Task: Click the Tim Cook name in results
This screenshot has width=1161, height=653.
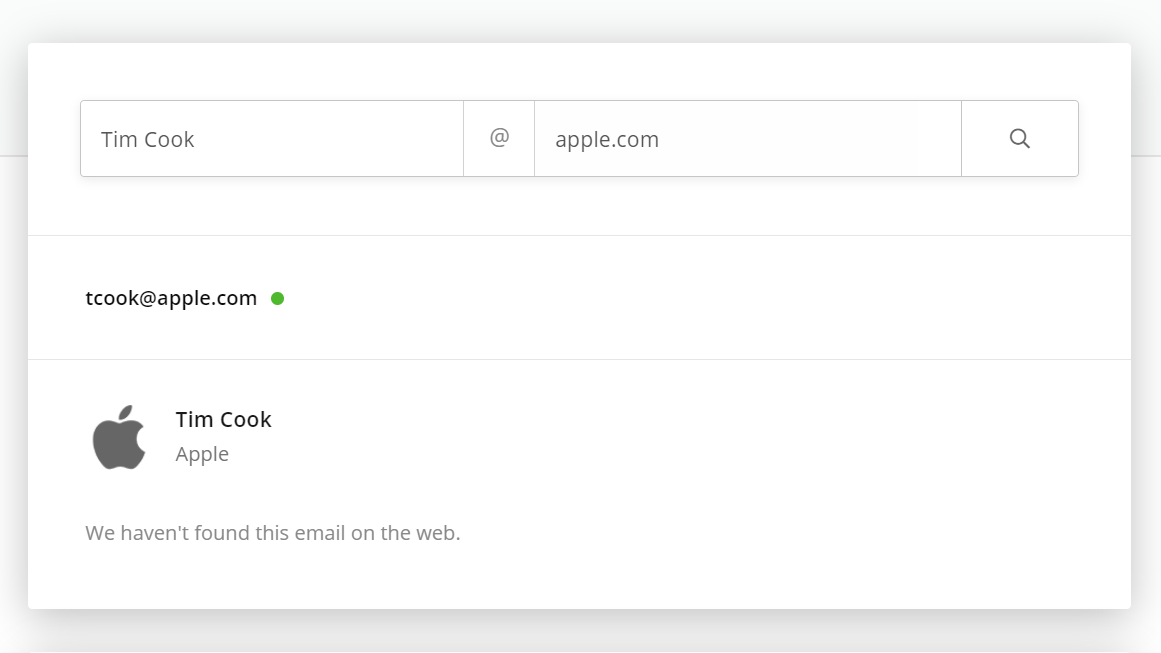Action: tap(224, 419)
